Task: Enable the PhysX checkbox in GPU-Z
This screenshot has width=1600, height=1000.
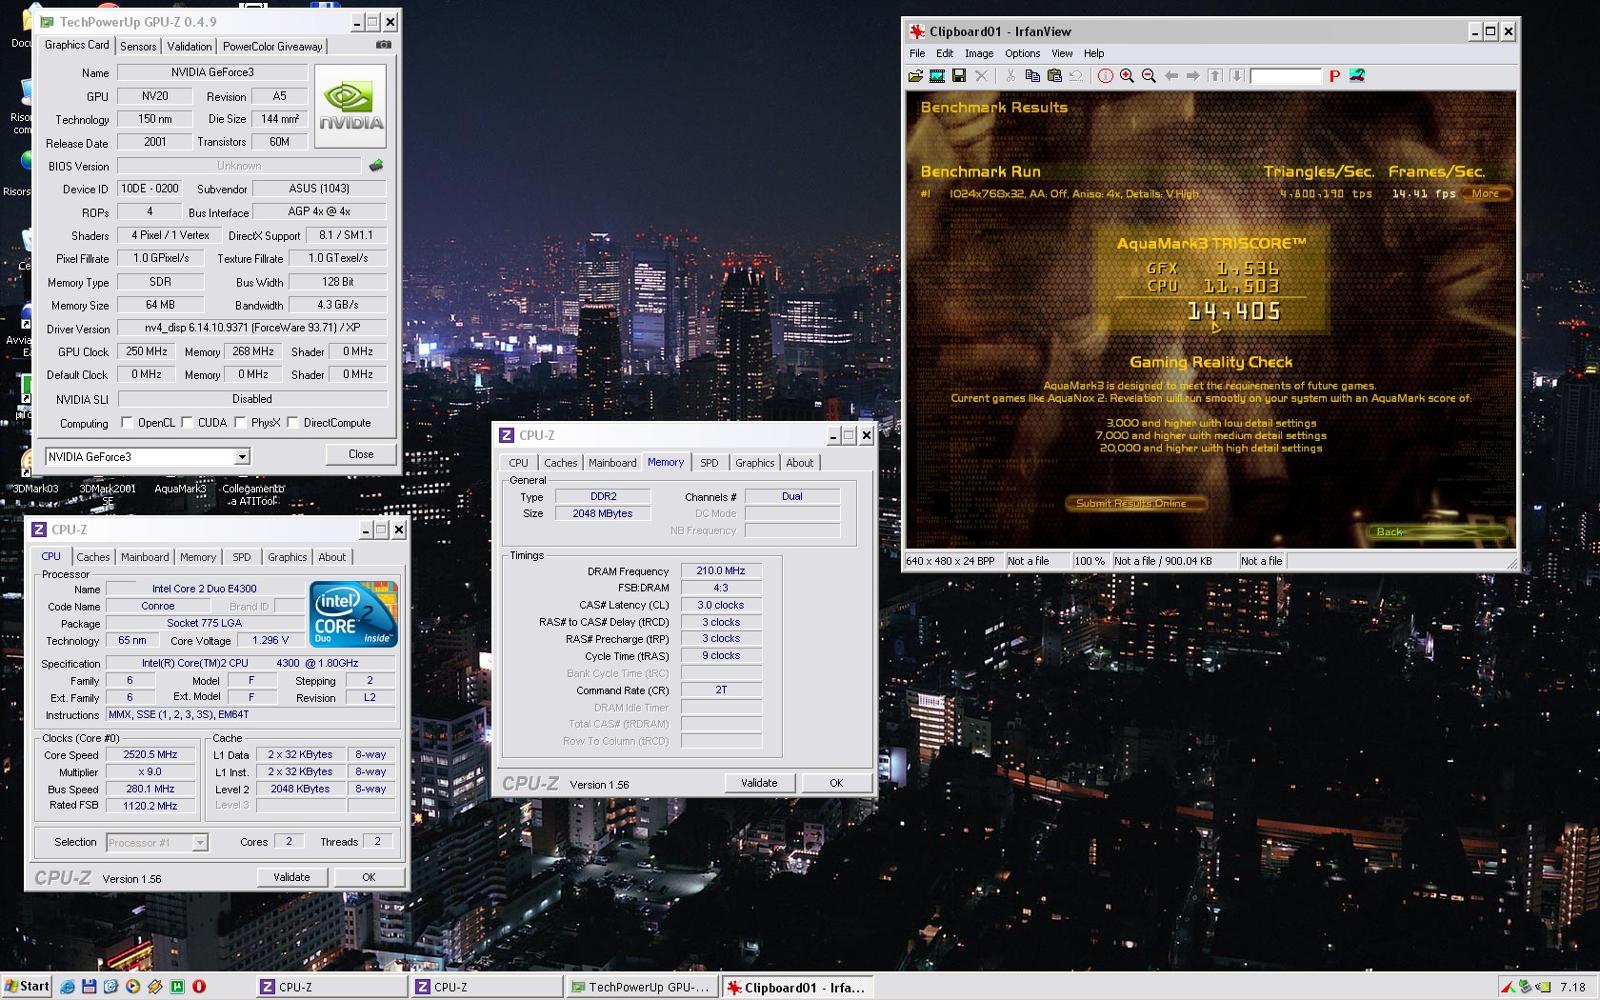Action: point(240,423)
